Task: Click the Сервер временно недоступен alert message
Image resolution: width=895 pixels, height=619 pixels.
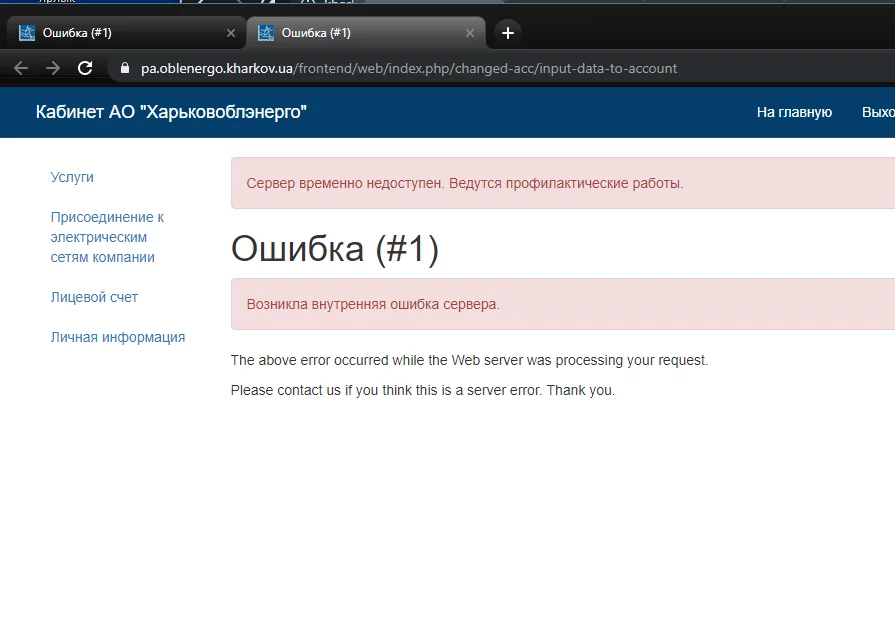Action: click(563, 183)
